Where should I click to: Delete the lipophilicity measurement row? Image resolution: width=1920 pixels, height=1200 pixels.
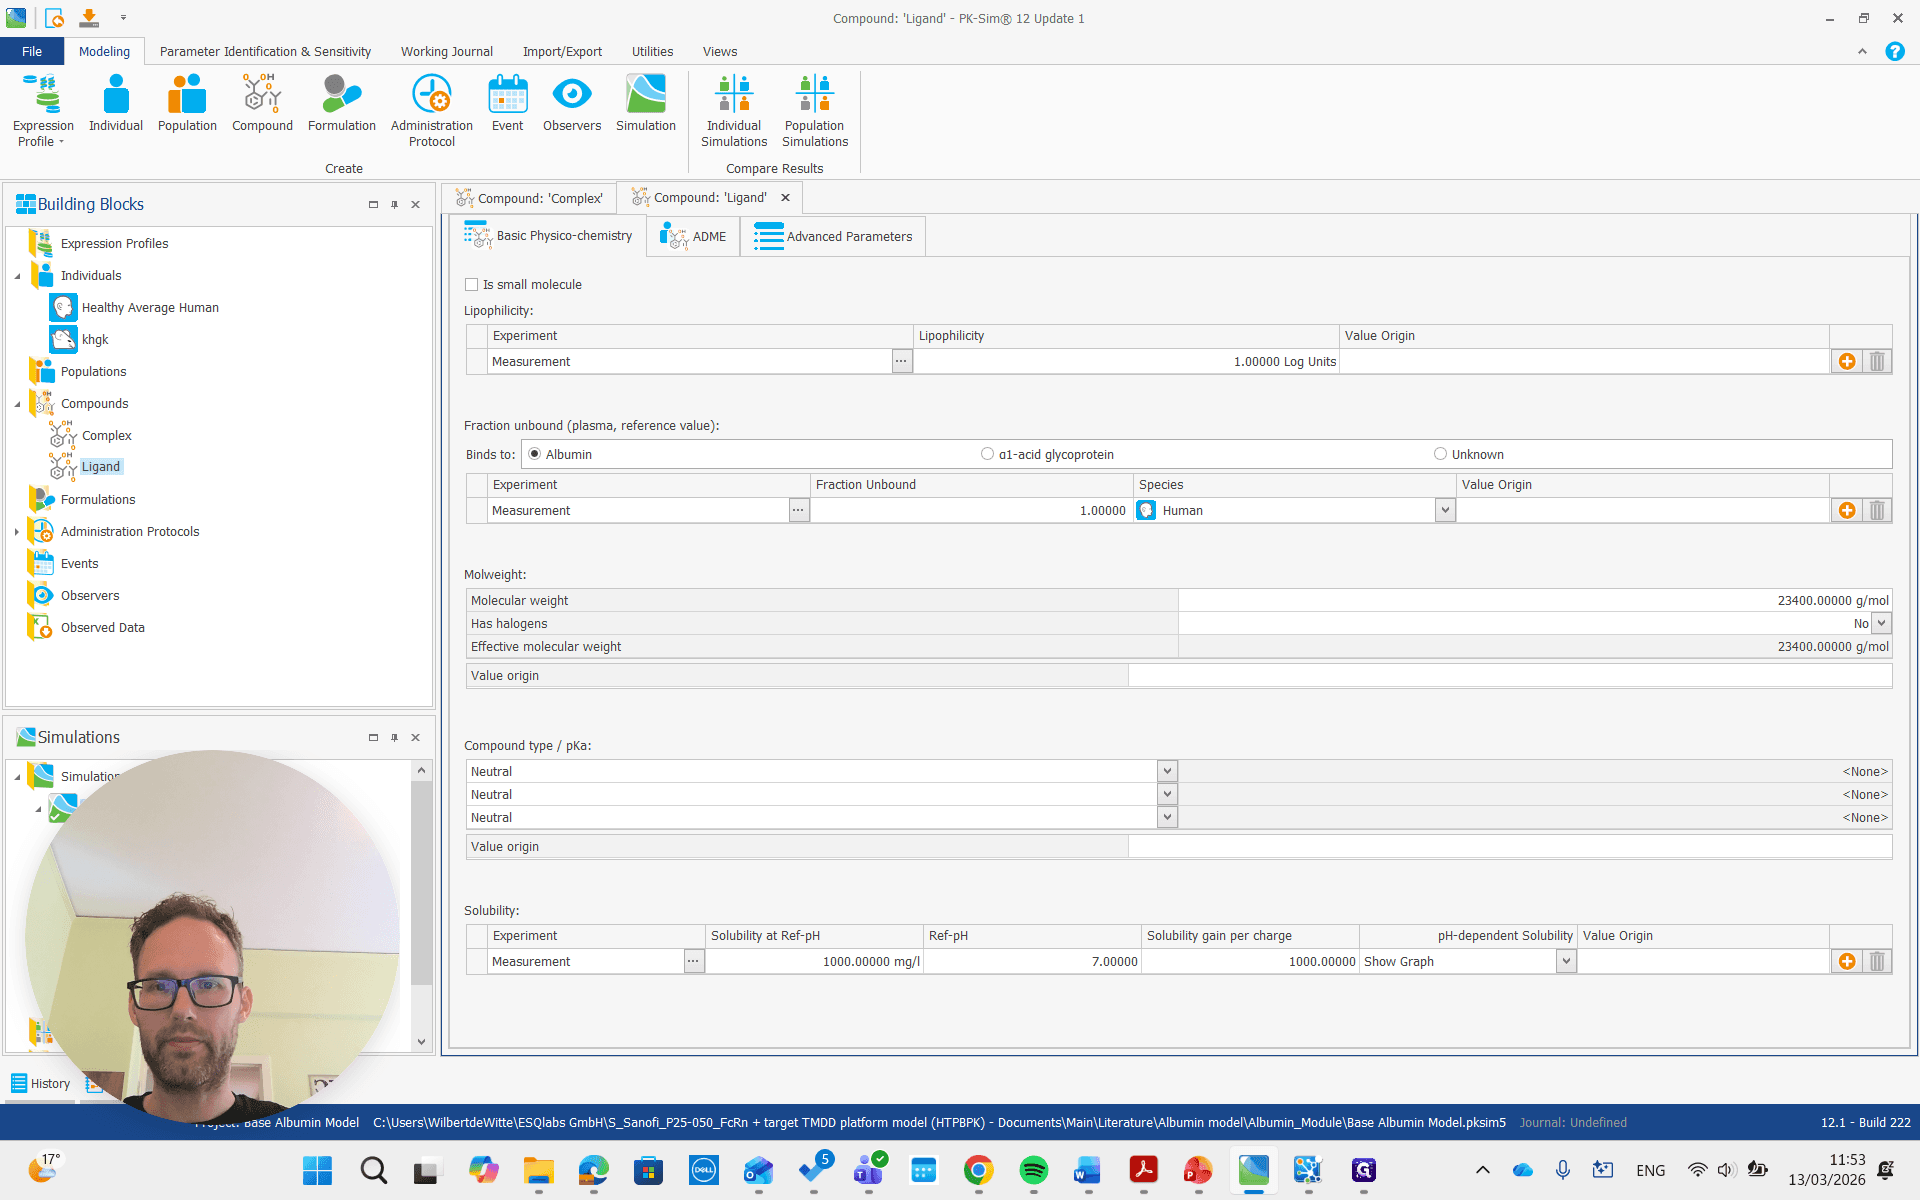[1877, 362]
